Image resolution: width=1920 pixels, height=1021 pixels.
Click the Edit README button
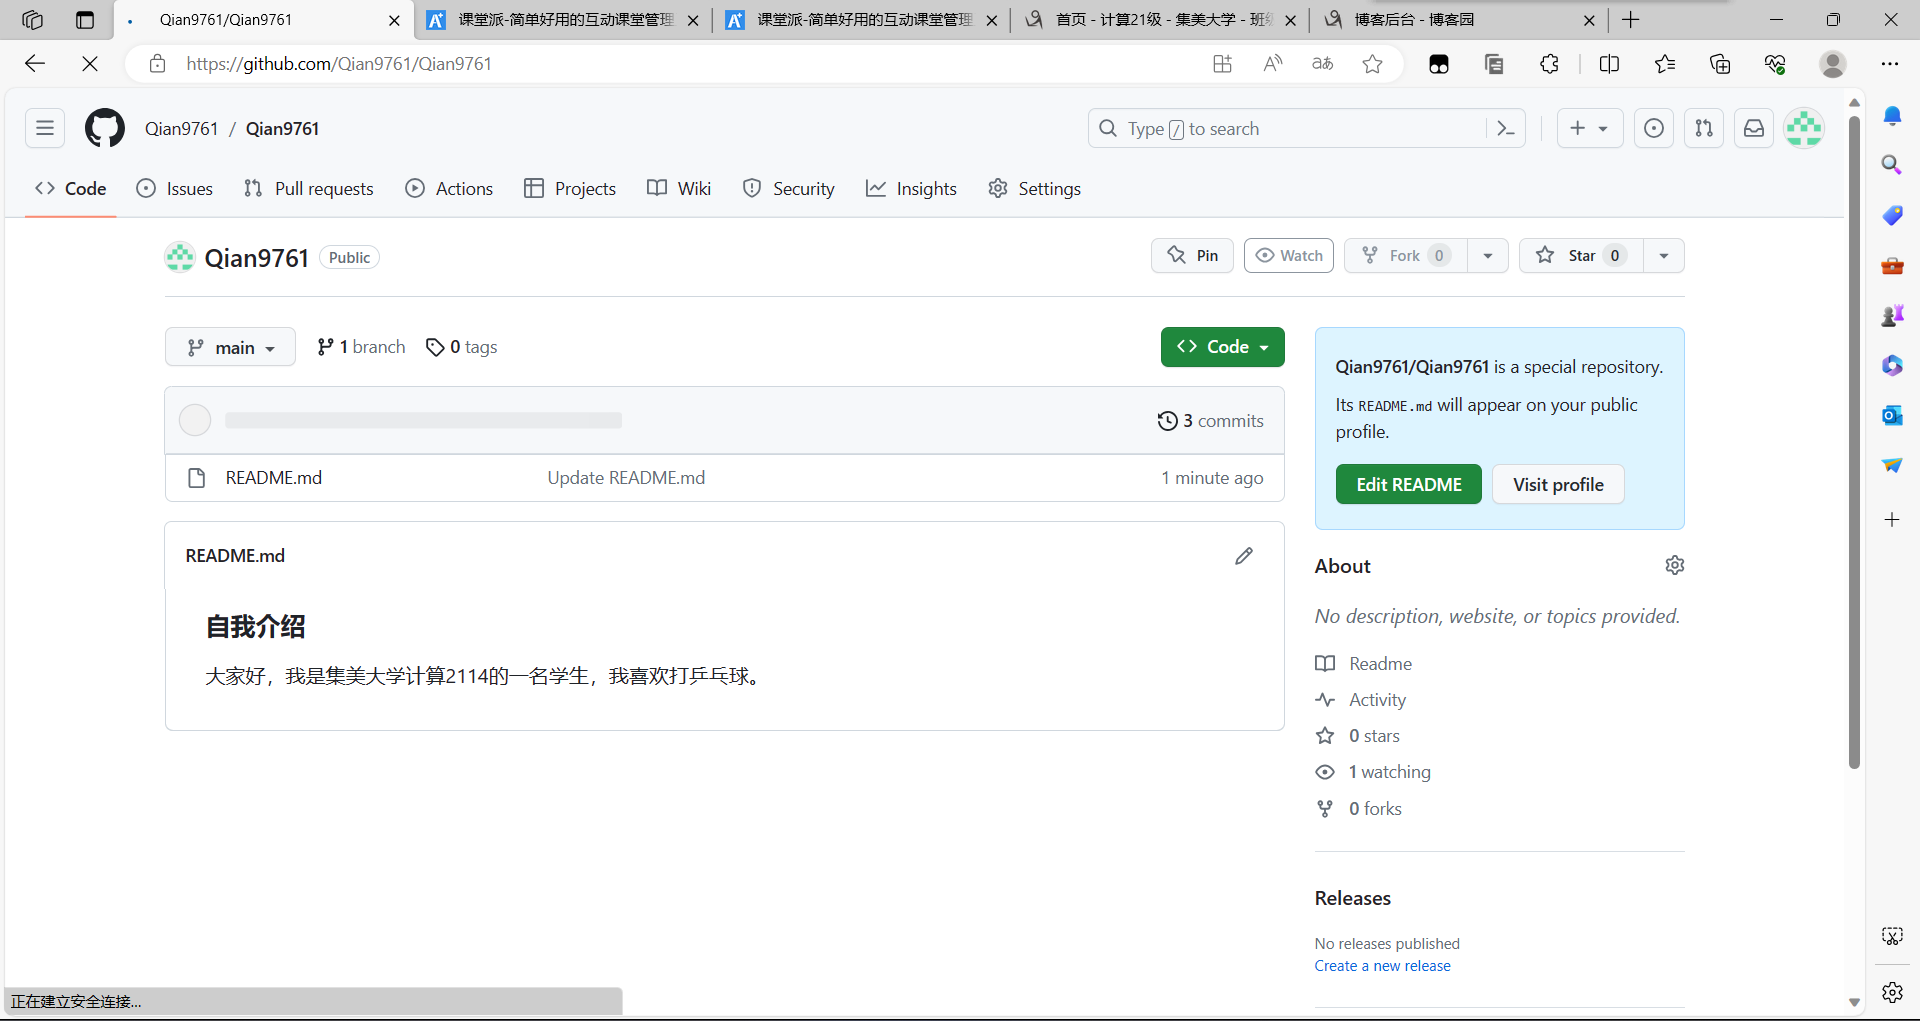(x=1408, y=485)
